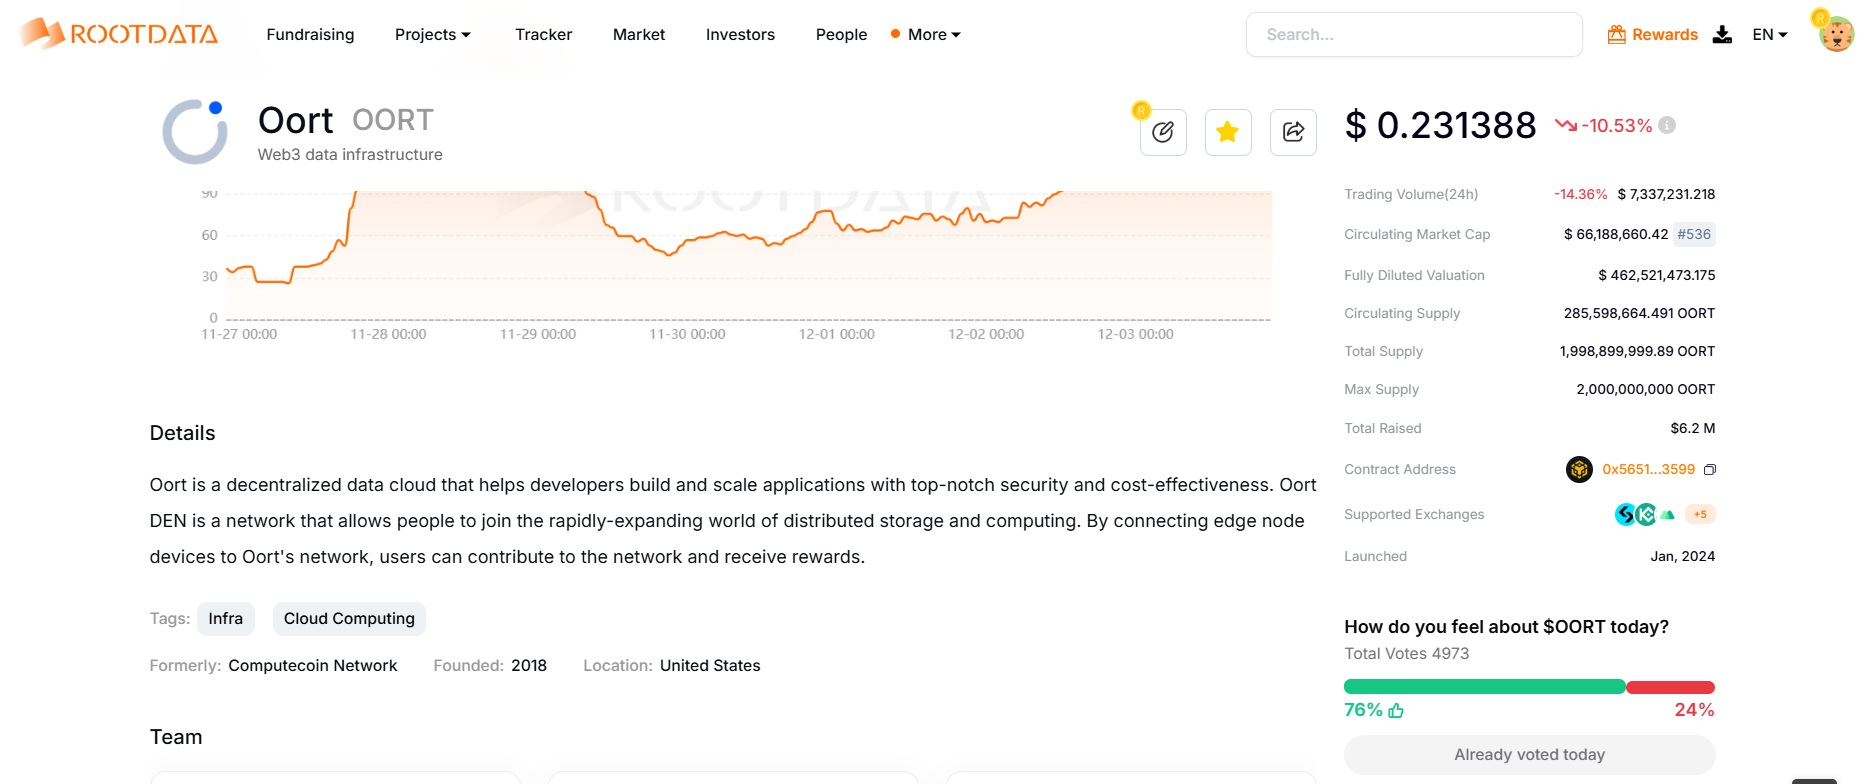Click the thumbs-up bullish vote icon
This screenshot has width=1868, height=784.
tap(1396, 710)
